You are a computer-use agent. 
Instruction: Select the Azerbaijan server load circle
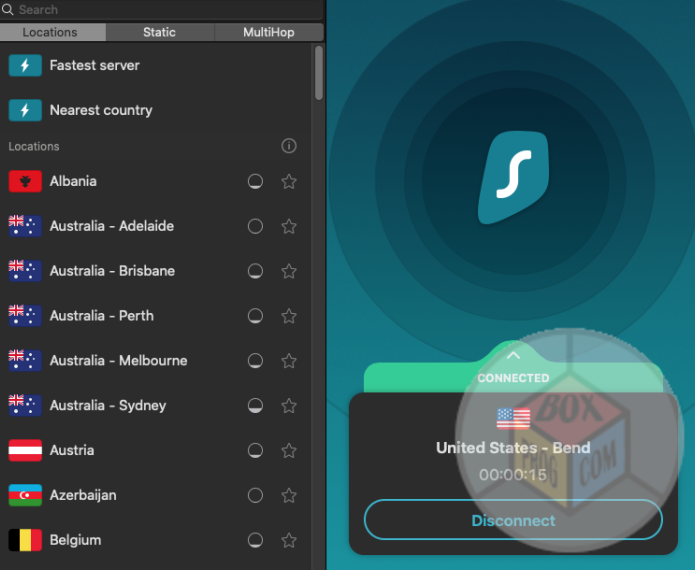tap(255, 496)
